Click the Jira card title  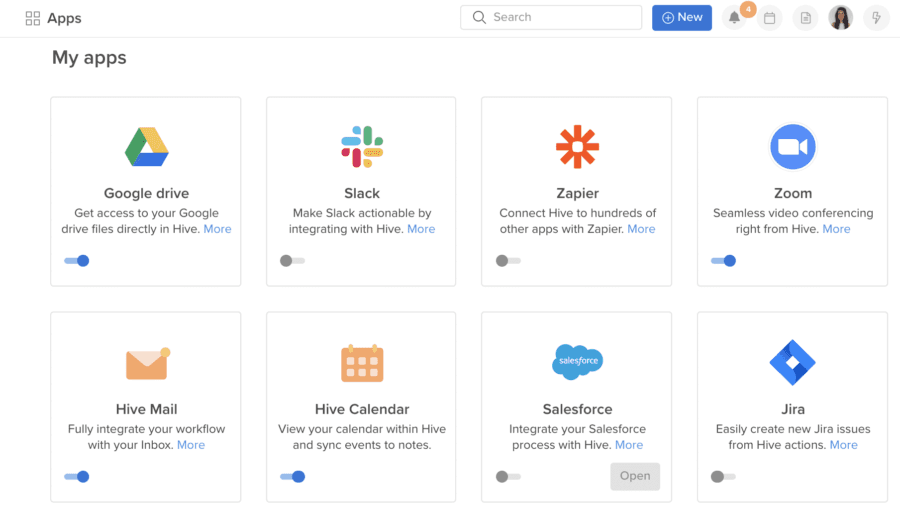point(793,409)
